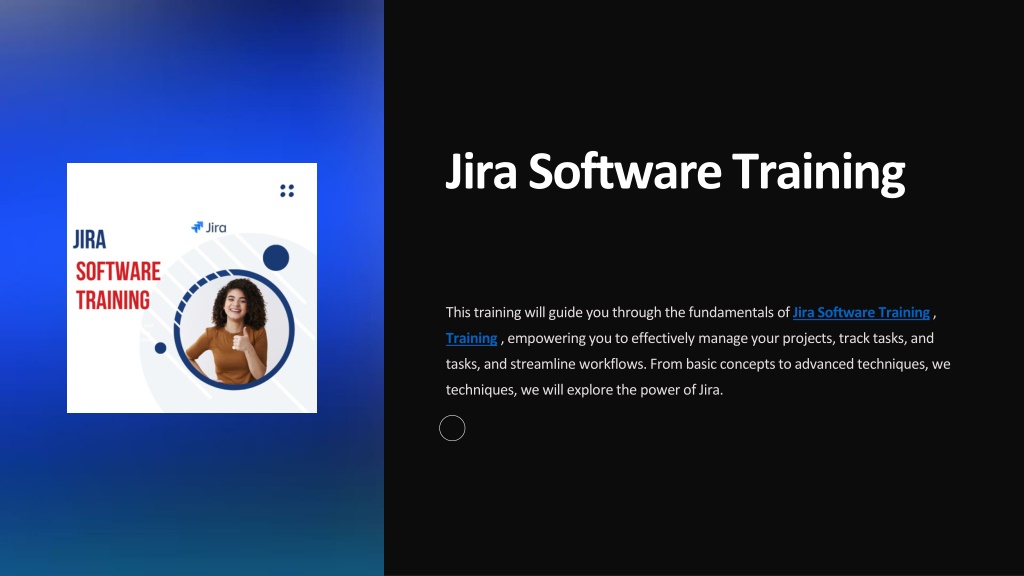This screenshot has width=1024, height=576.
Task: Select the Jira Software Training promo image
Action: (192, 288)
